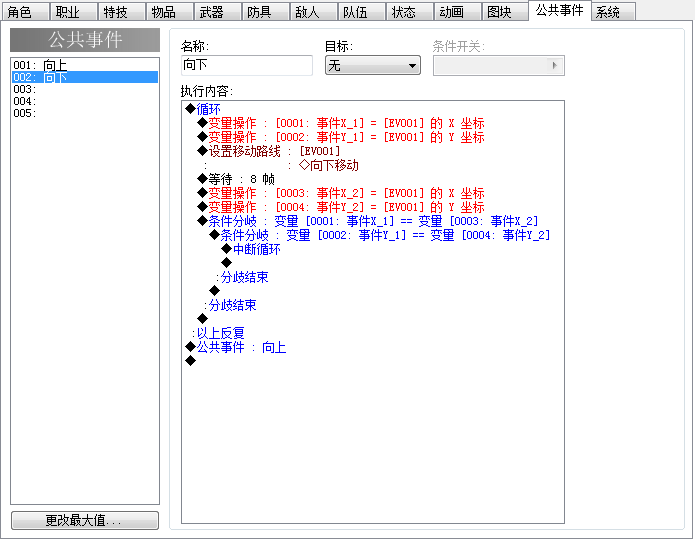Select the 循环 command line
695x540 pixels.
pyautogui.click(x=373, y=109)
